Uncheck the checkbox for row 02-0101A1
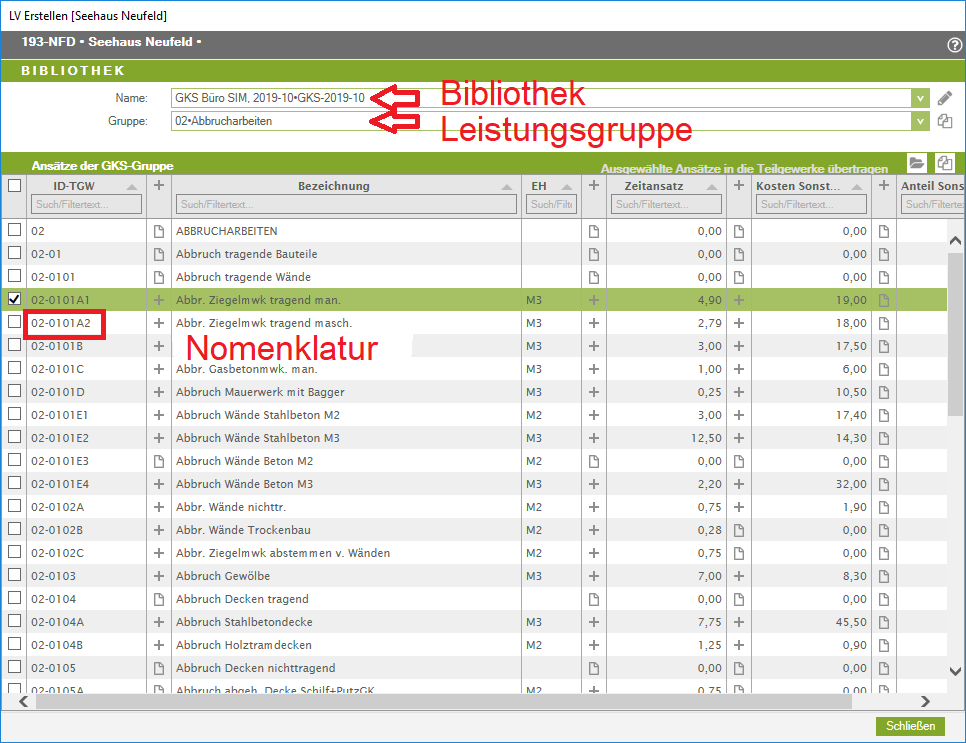 coord(14,299)
